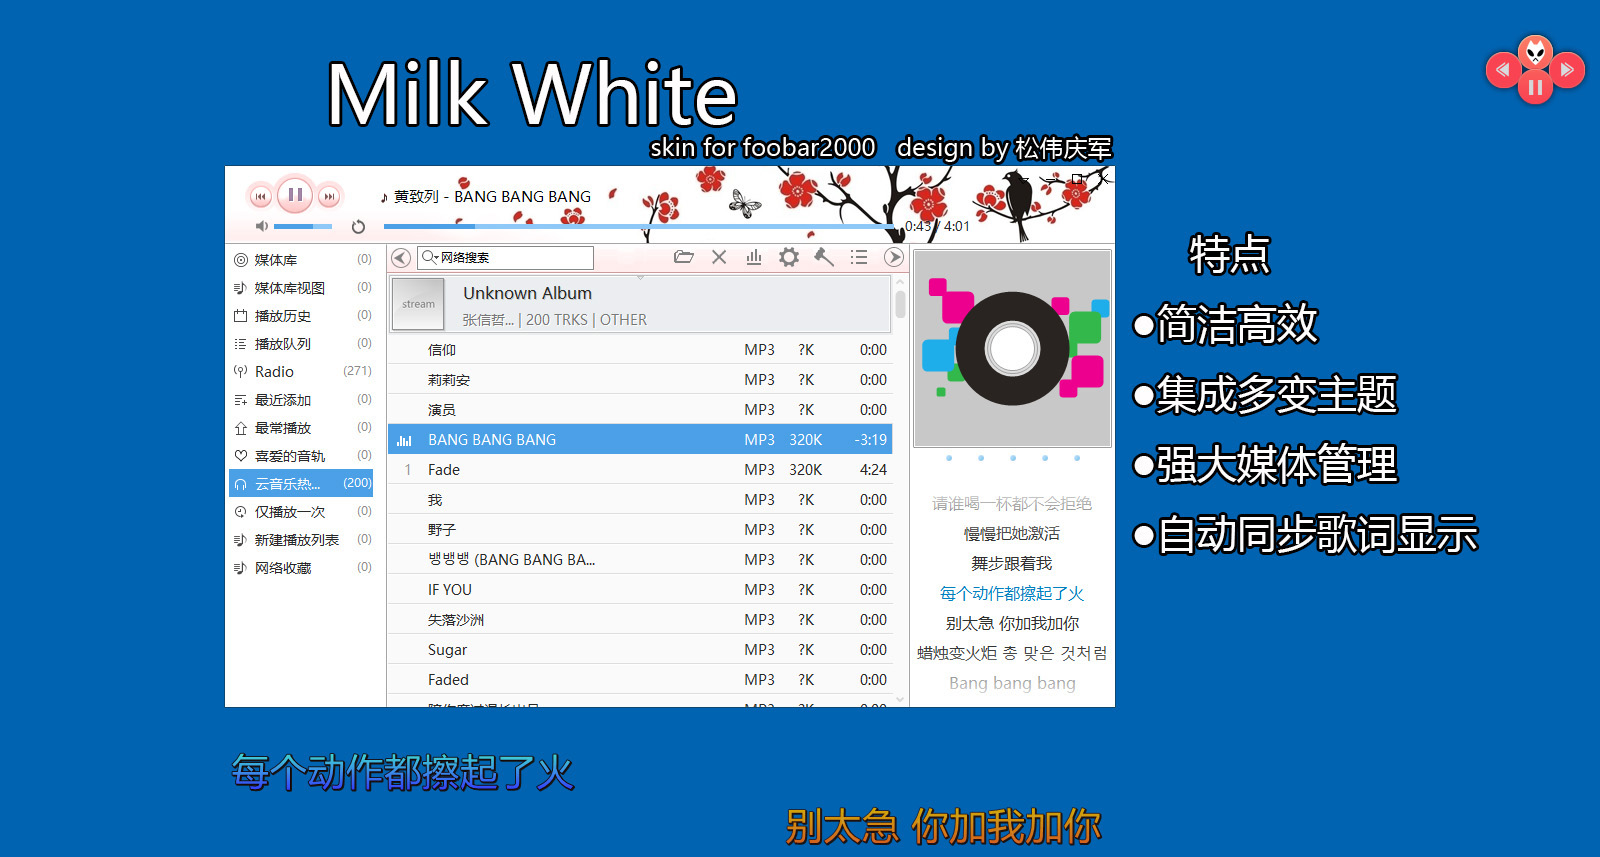This screenshot has height=857, width=1600.
Task: Select the track Faded
Action: coord(640,680)
